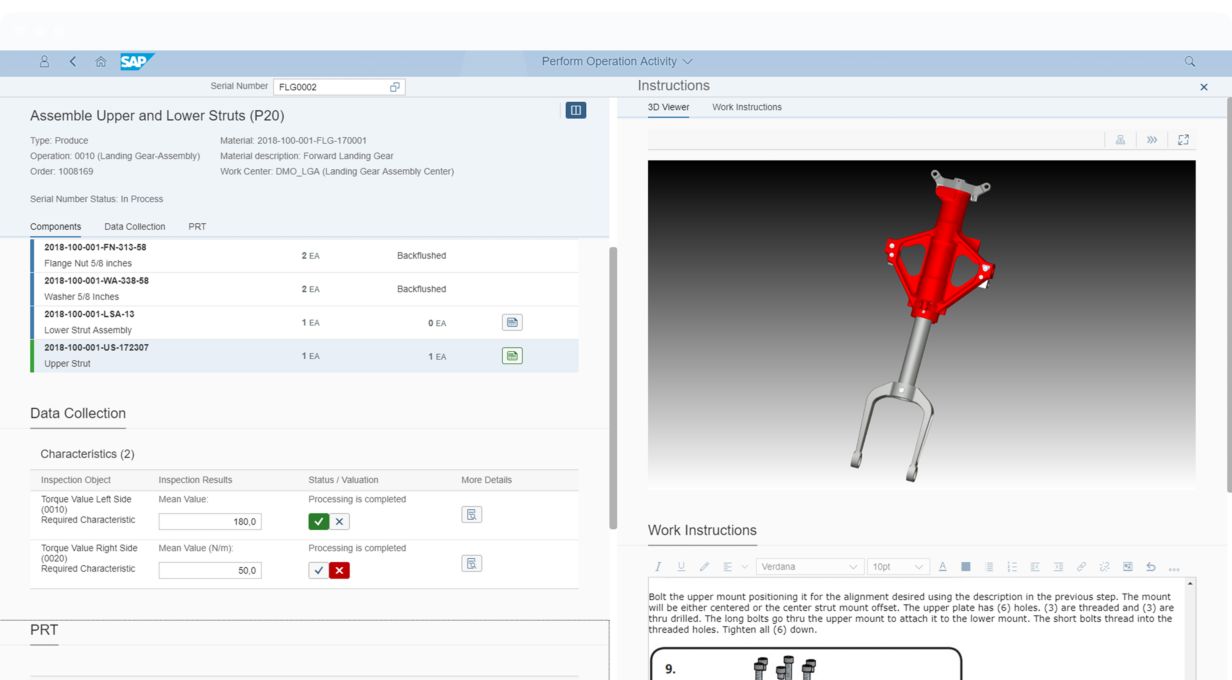
Task: Reject valuation for Torque Value Right Side
Action: click(x=340, y=570)
